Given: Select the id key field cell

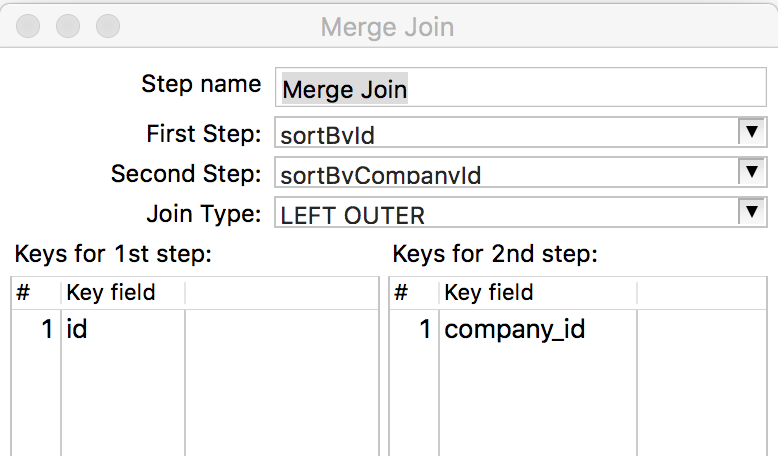Looking at the screenshot, I should coord(123,329).
